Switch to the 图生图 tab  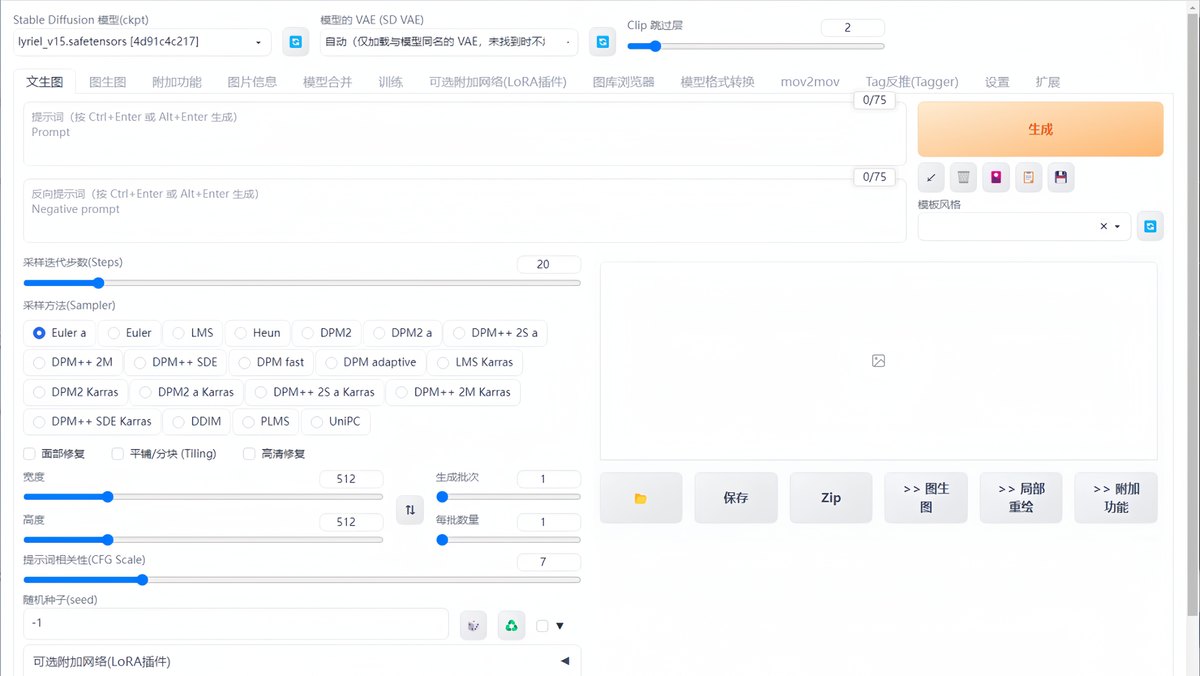pyautogui.click(x=108, y=82)
